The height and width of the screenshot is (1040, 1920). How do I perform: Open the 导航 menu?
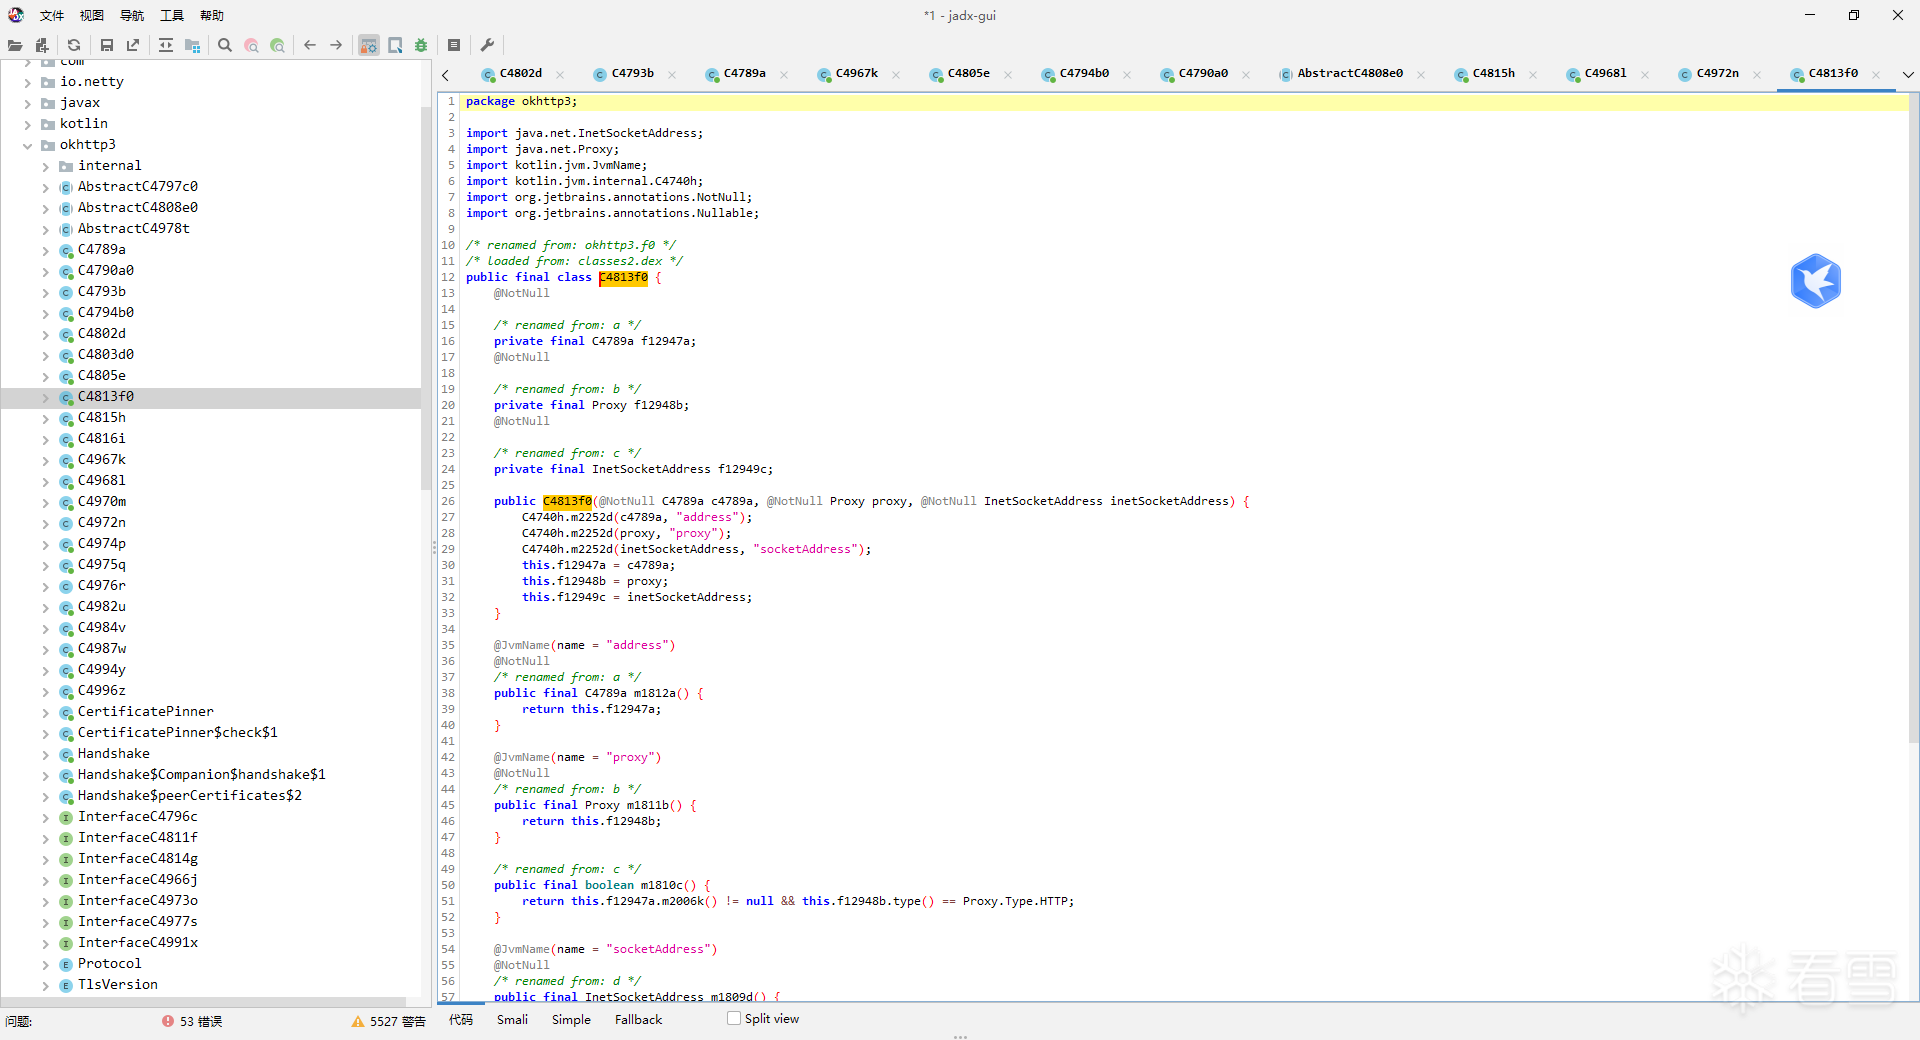point(132,15)
